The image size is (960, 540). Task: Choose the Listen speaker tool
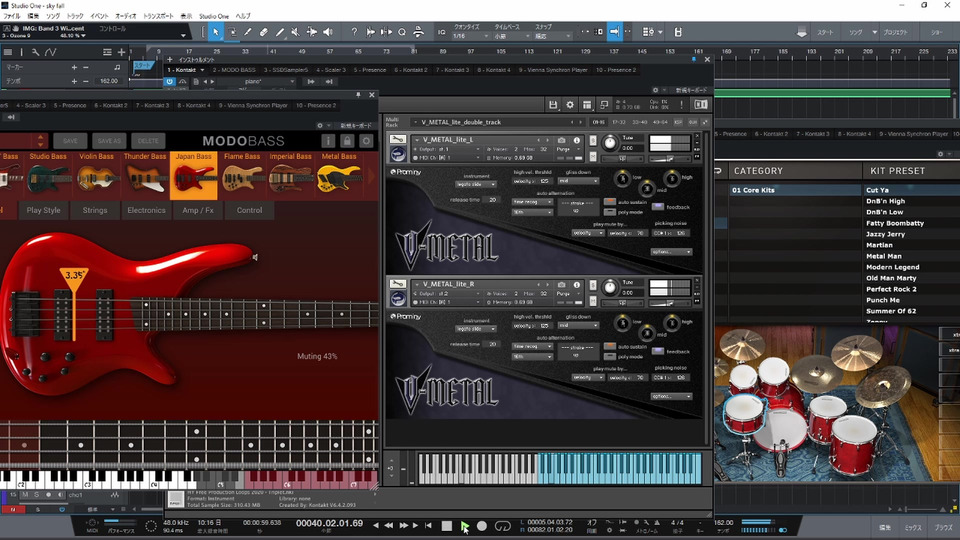coord(328,32)
